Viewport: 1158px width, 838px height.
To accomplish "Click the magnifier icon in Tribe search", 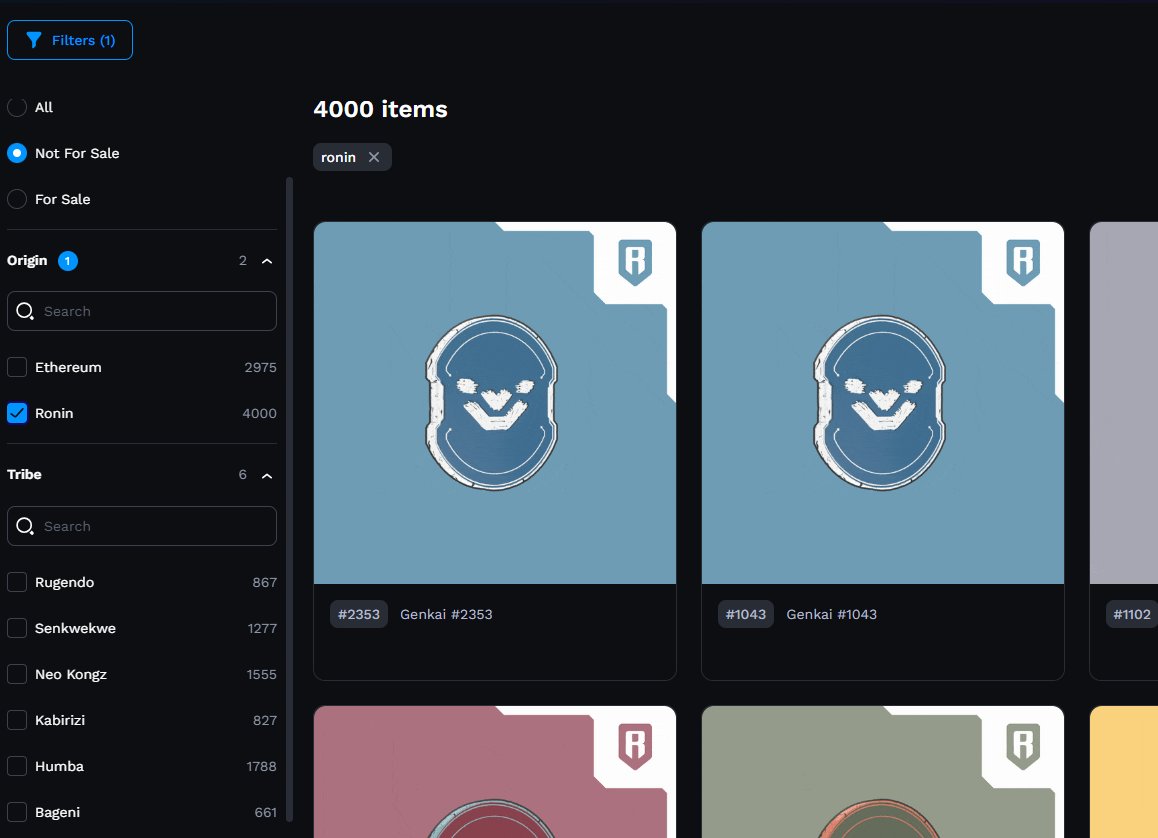I will 25,526.
